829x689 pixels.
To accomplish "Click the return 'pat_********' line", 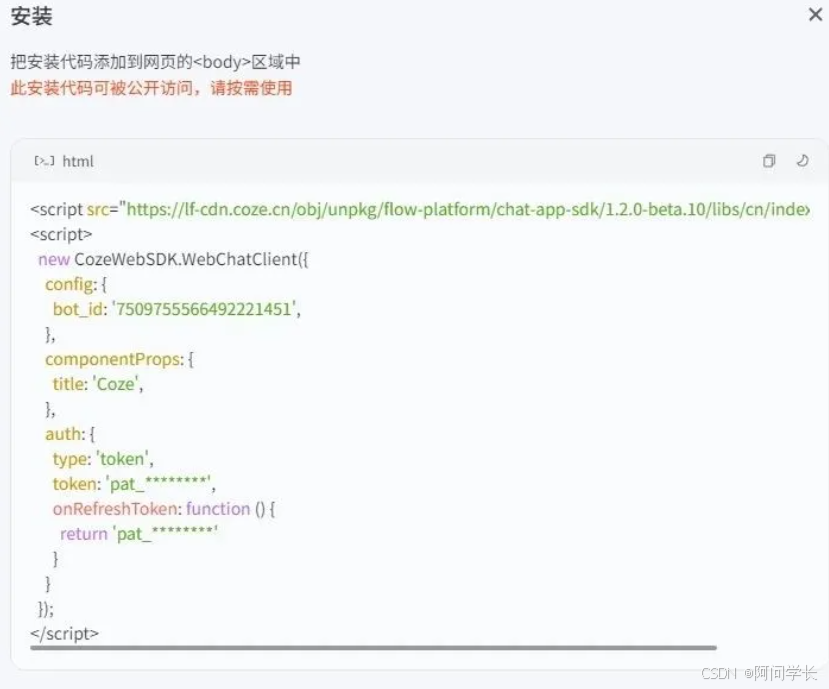I will coord(139,534).
